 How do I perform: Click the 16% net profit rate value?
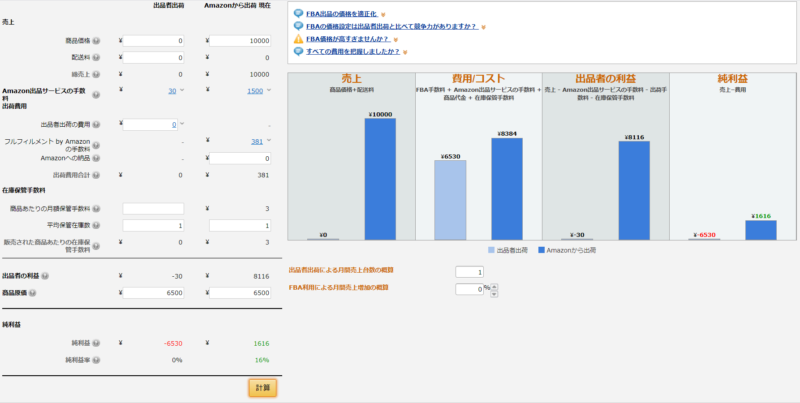tap(262, 360)
